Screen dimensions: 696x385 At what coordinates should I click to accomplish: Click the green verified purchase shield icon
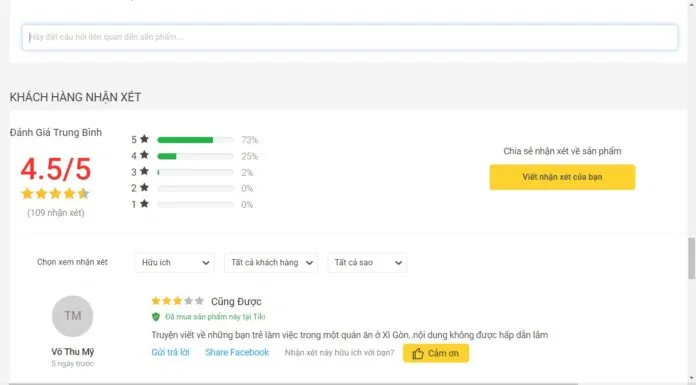(156, 317)
